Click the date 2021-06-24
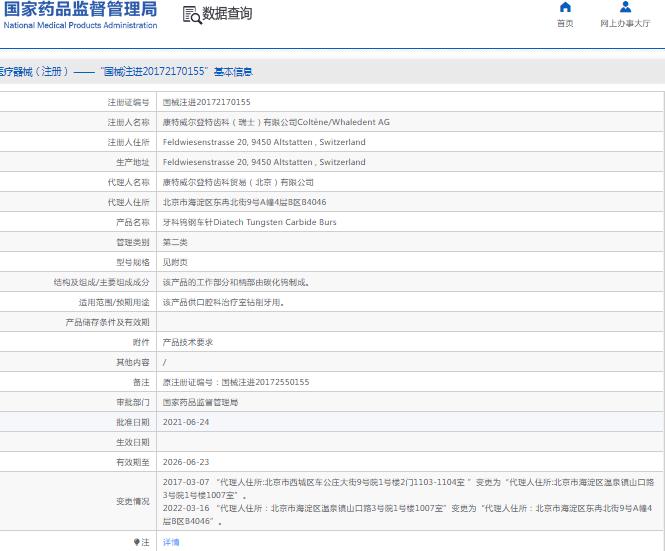This screenshot has height=551, width=665. click(x=186, y=422)
